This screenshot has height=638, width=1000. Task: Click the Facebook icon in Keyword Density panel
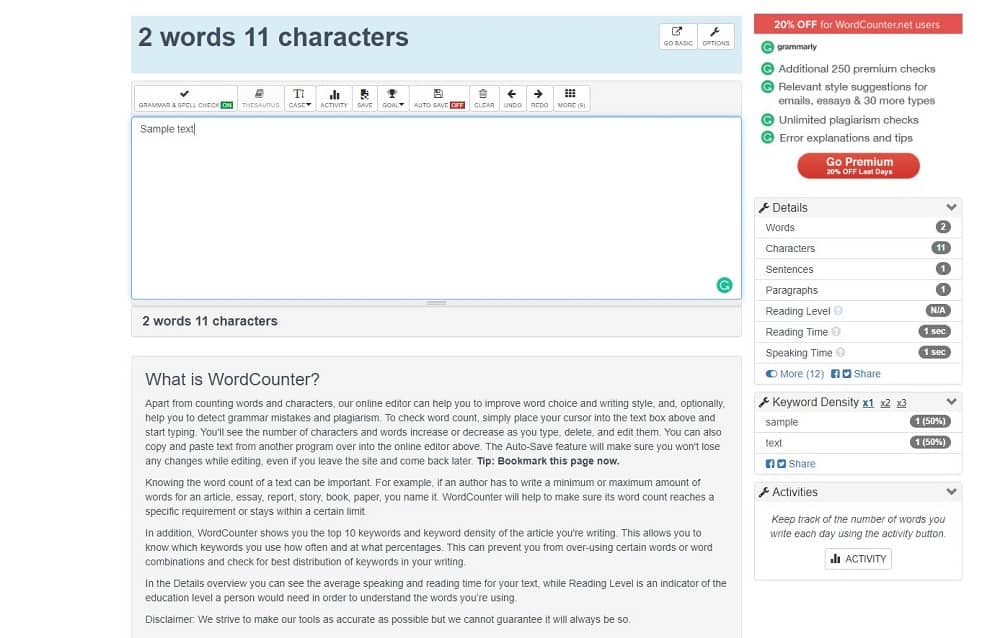tap(770, 464)
